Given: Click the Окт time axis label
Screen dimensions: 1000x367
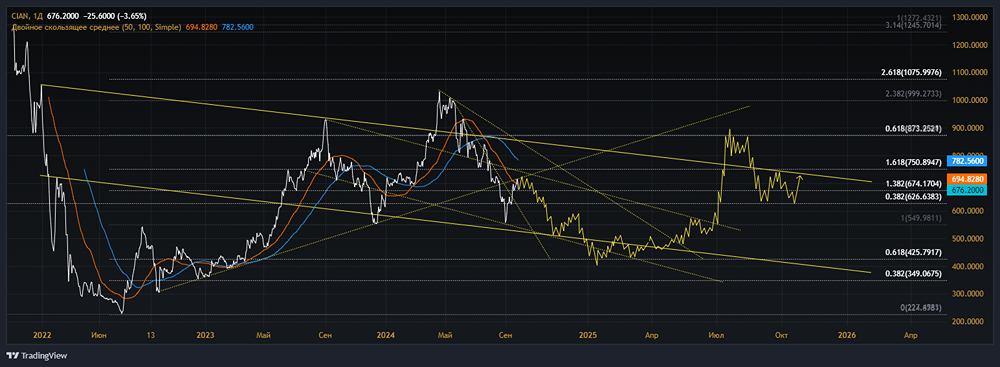Looking at the screenshot, I should tap(780, 334).
